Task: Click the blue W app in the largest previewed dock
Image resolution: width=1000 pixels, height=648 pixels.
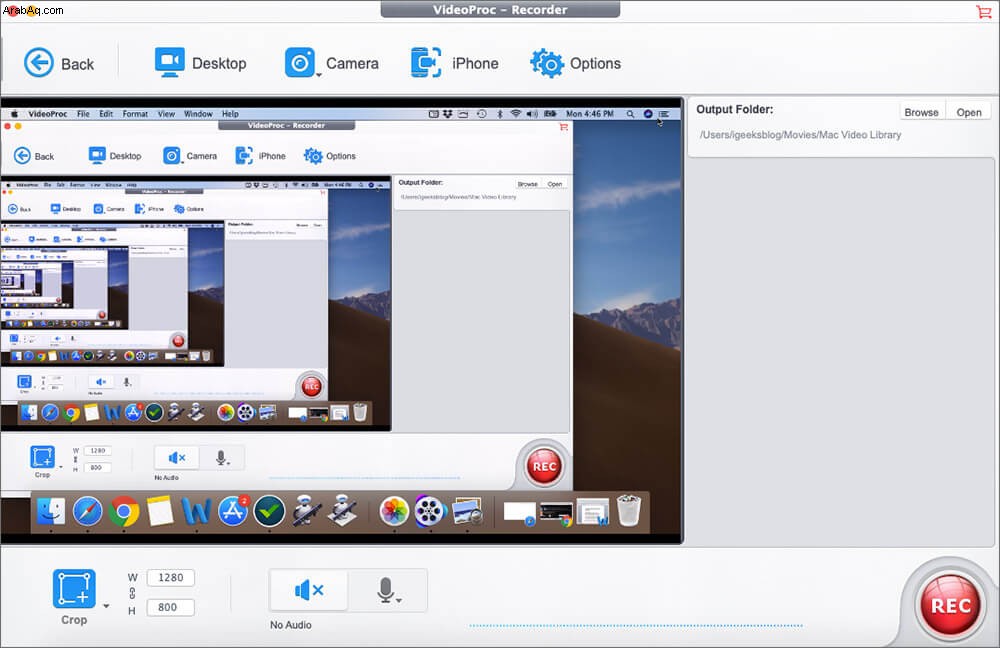Action: point(196,512)
